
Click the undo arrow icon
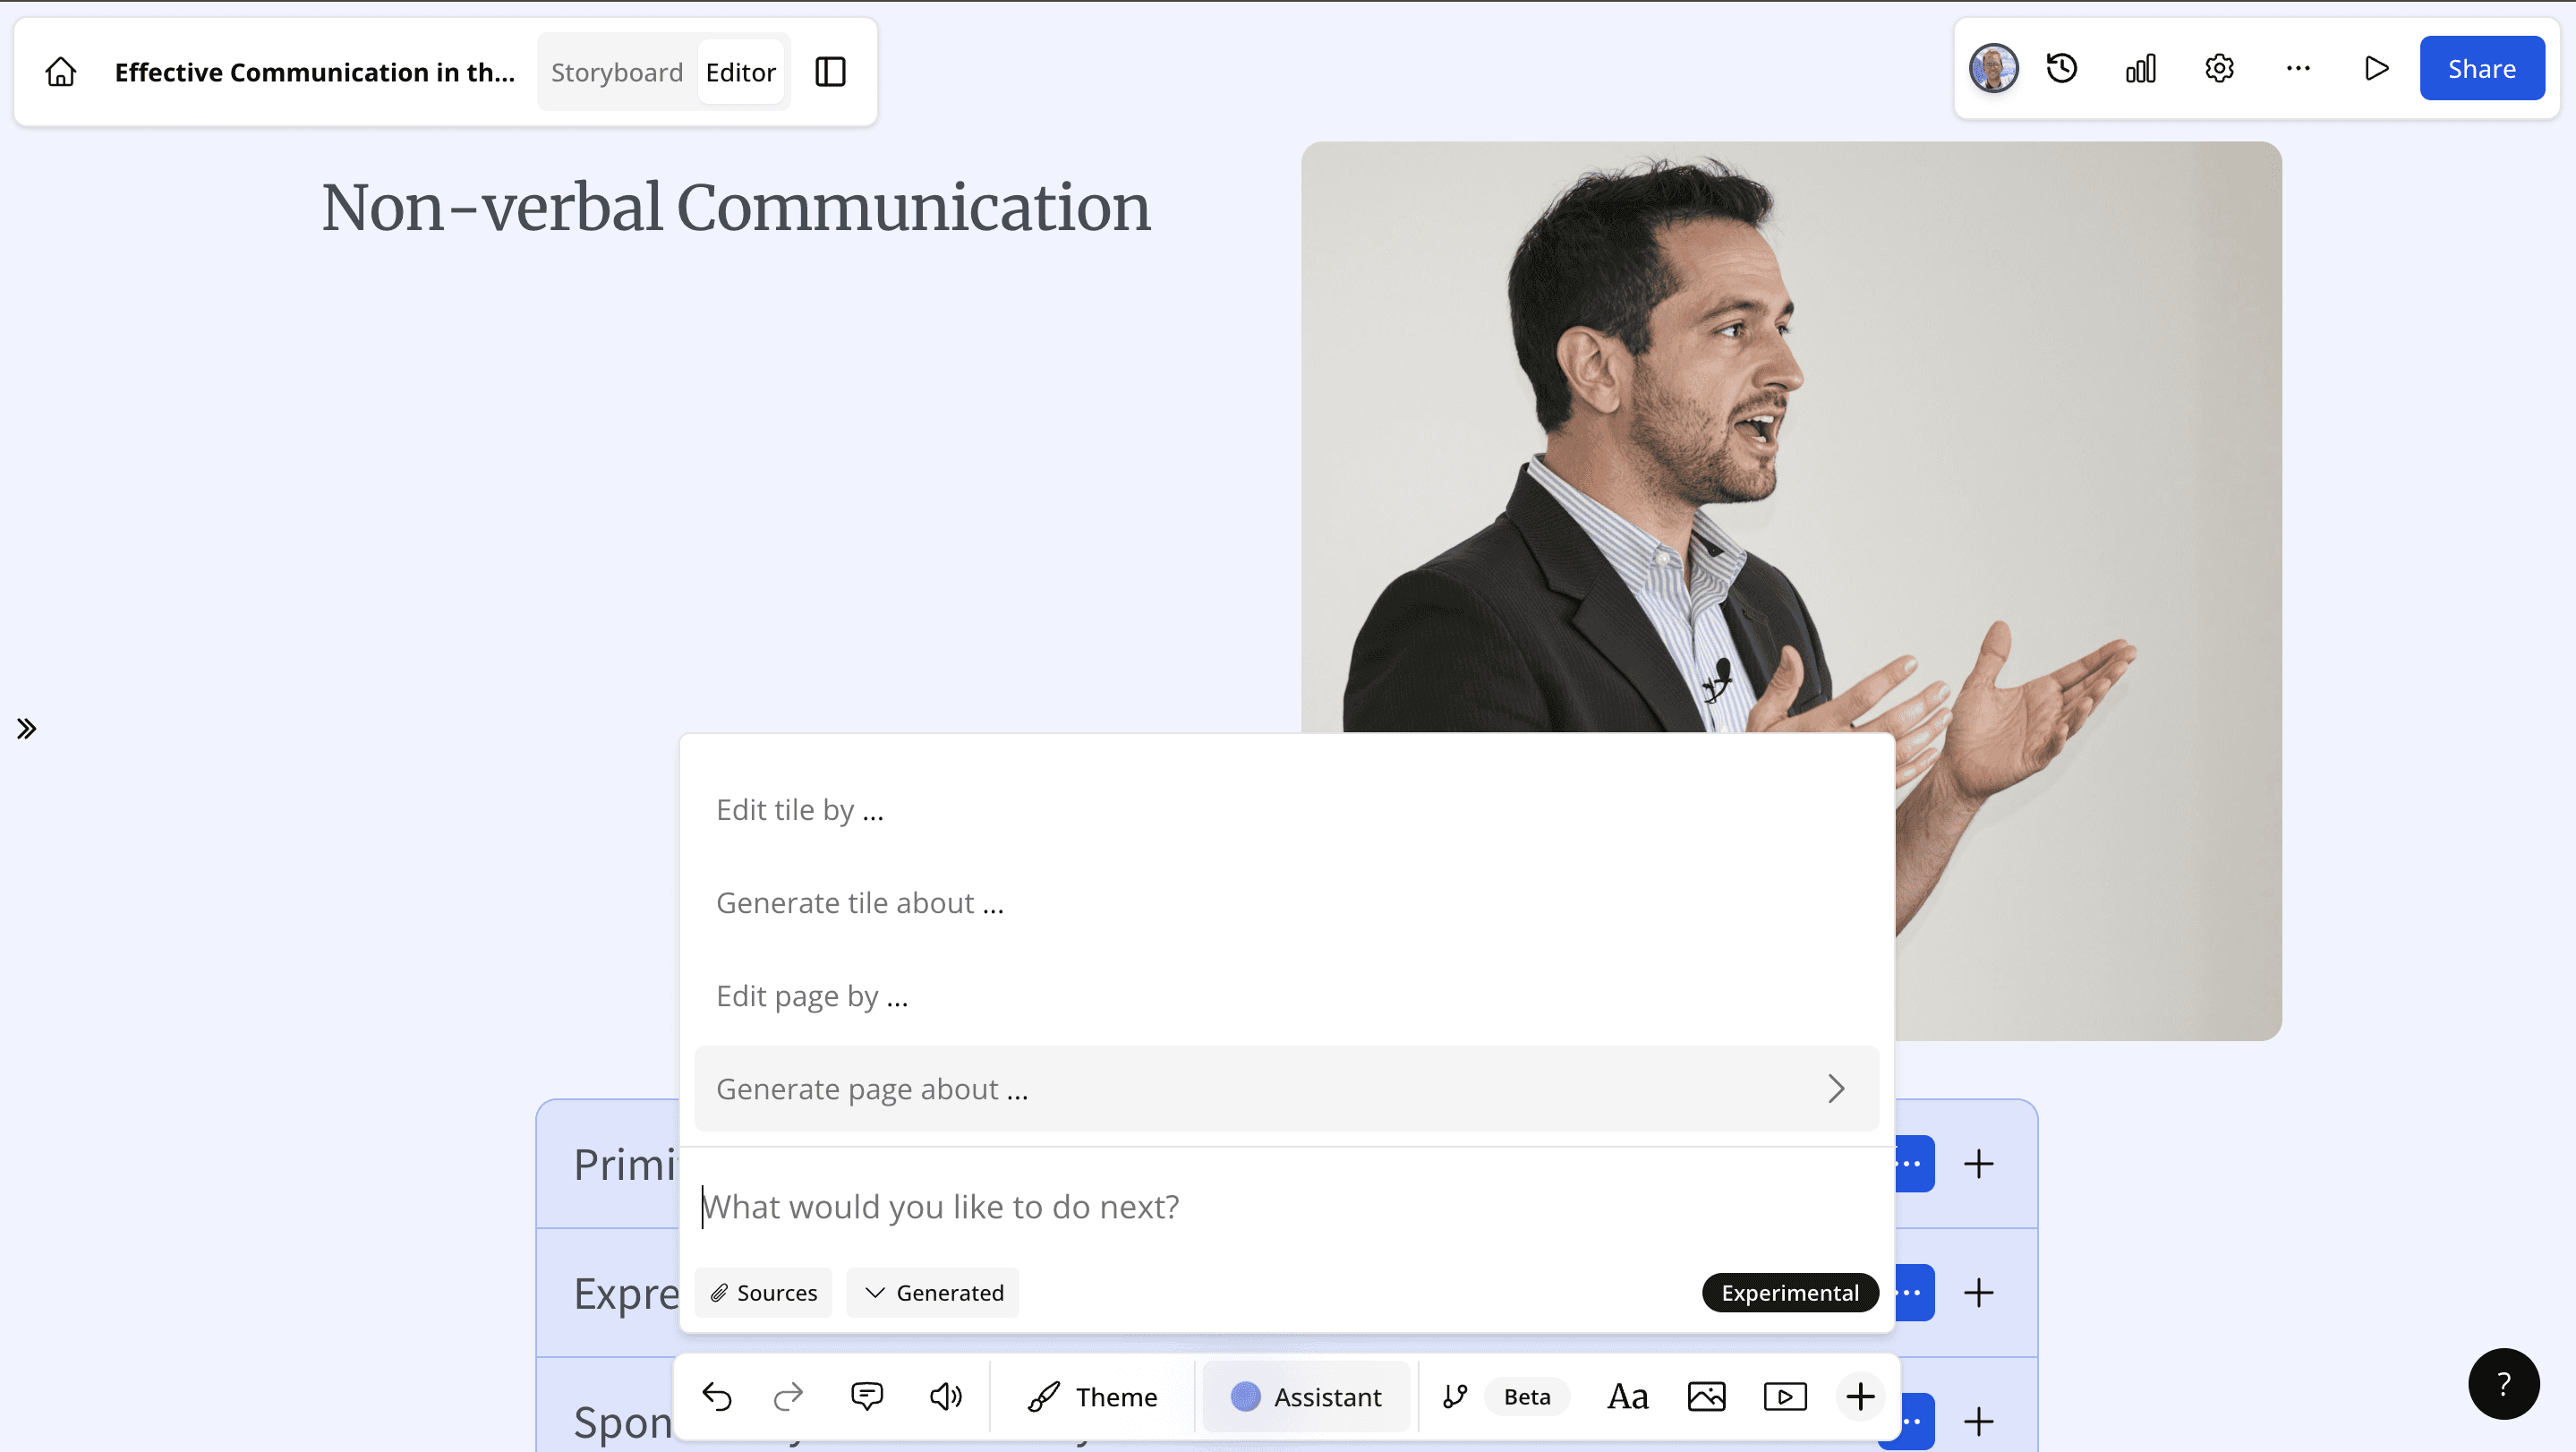(x=717, y=1397)
